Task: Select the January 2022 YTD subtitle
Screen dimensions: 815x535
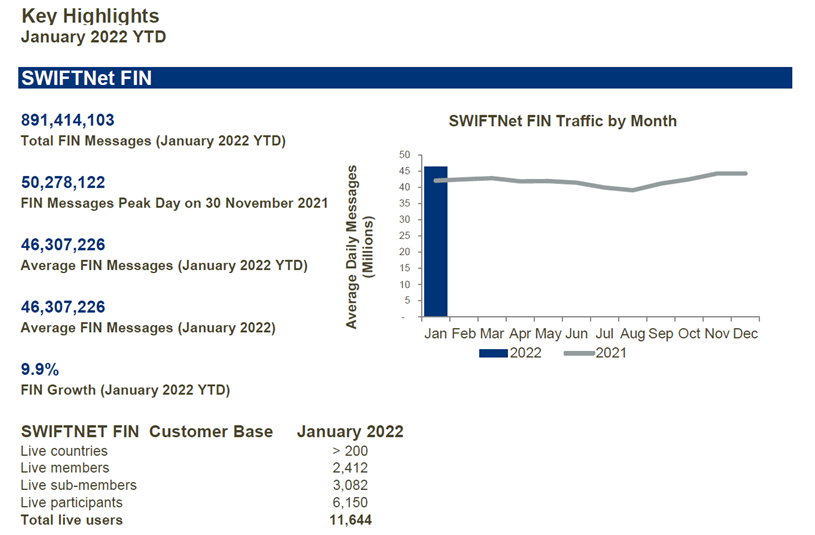Action: [x=94, y=37]
